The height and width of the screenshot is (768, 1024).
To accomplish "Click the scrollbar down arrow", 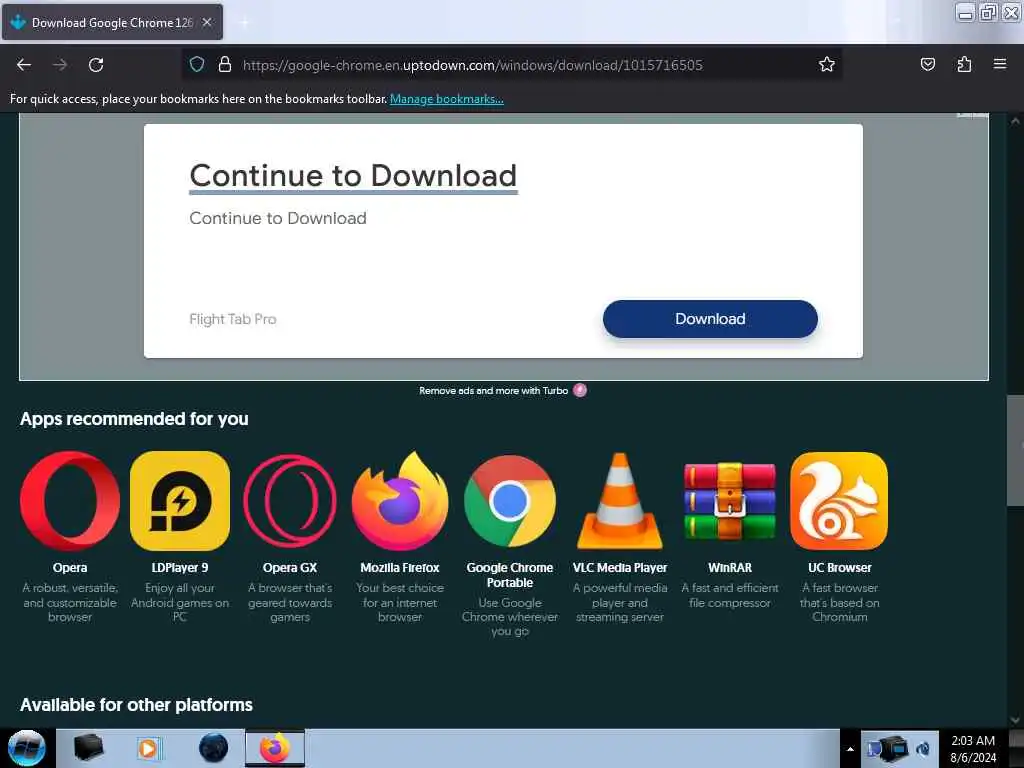I will (1015, 720).
